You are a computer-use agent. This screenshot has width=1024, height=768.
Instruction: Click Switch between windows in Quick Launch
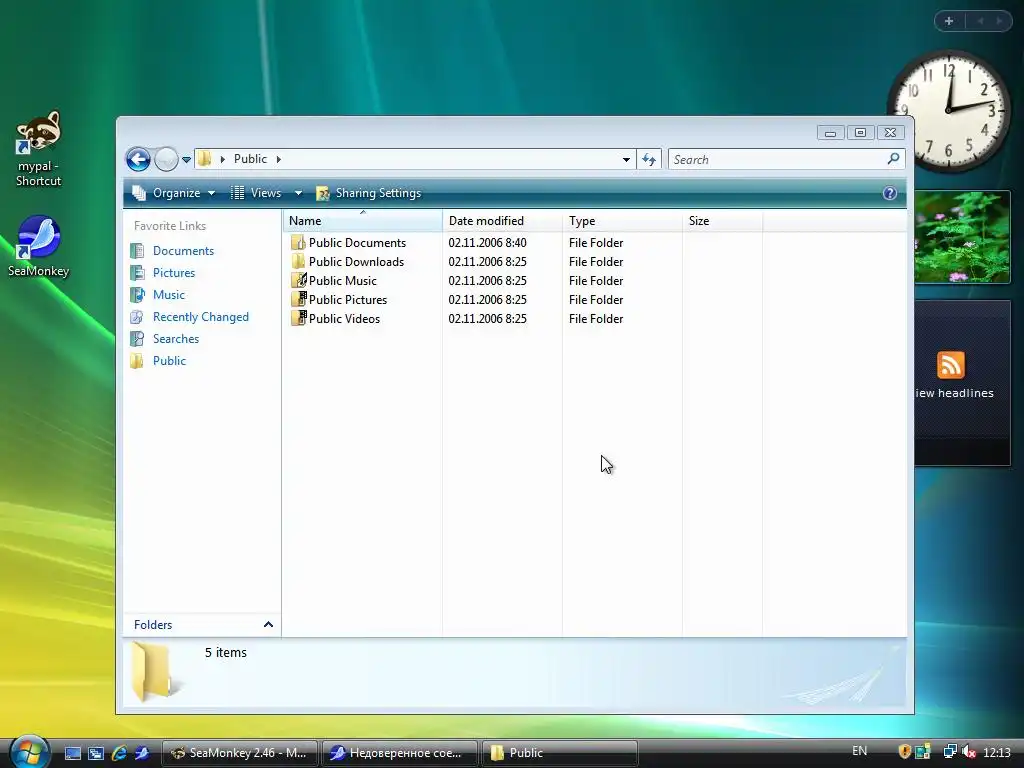coord(96,753)
